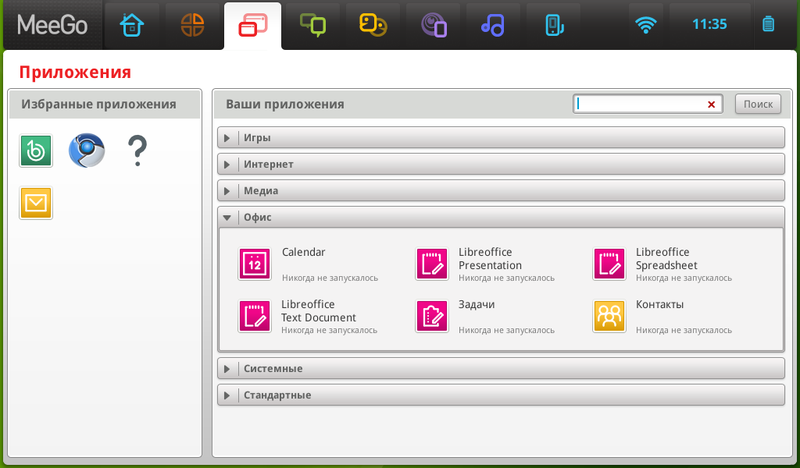Click the Libreoffice Spreadsheet label
The width and height of the screenshot is (800, 468).
666,259
